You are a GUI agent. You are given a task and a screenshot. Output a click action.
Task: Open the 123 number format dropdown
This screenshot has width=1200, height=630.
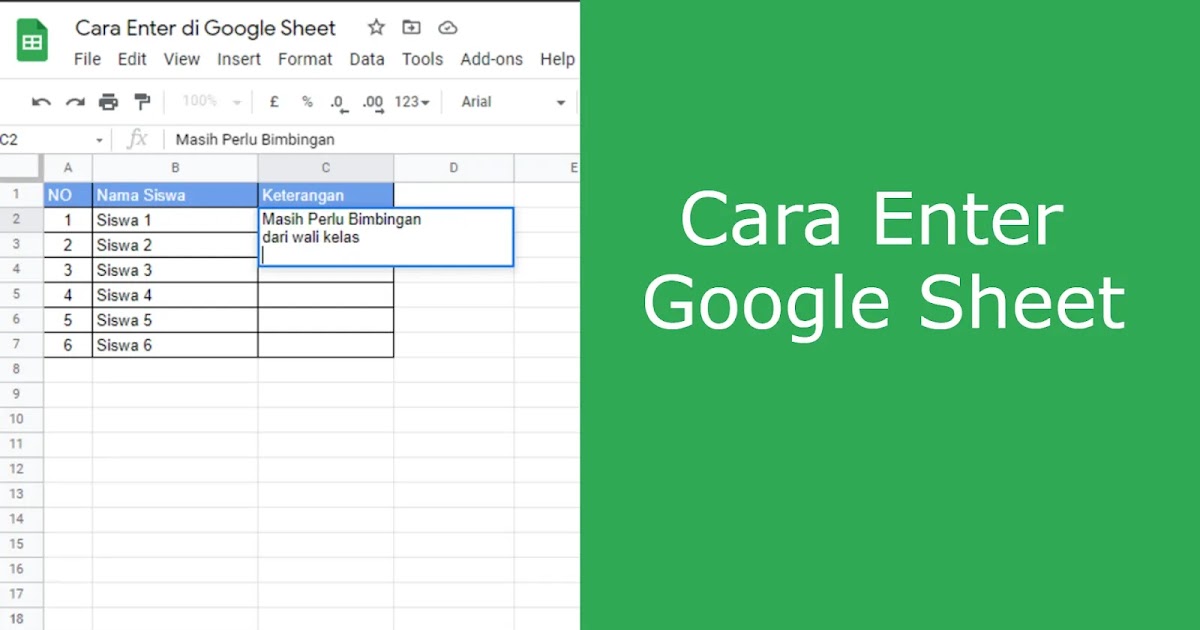click(410, 102)
